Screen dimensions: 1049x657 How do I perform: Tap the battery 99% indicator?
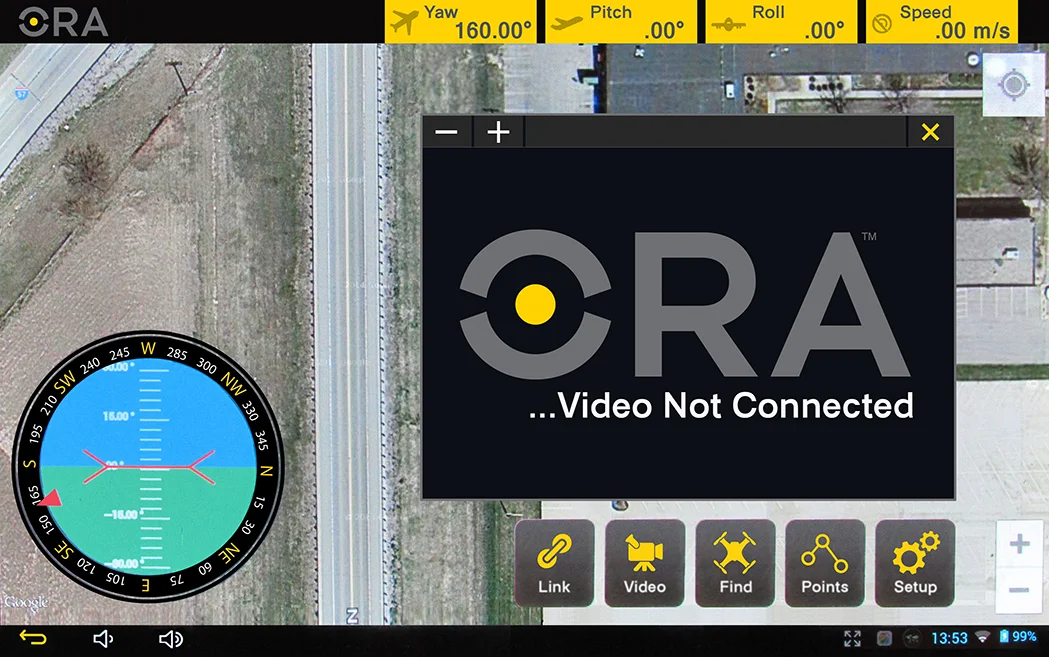coord(1018,636)
